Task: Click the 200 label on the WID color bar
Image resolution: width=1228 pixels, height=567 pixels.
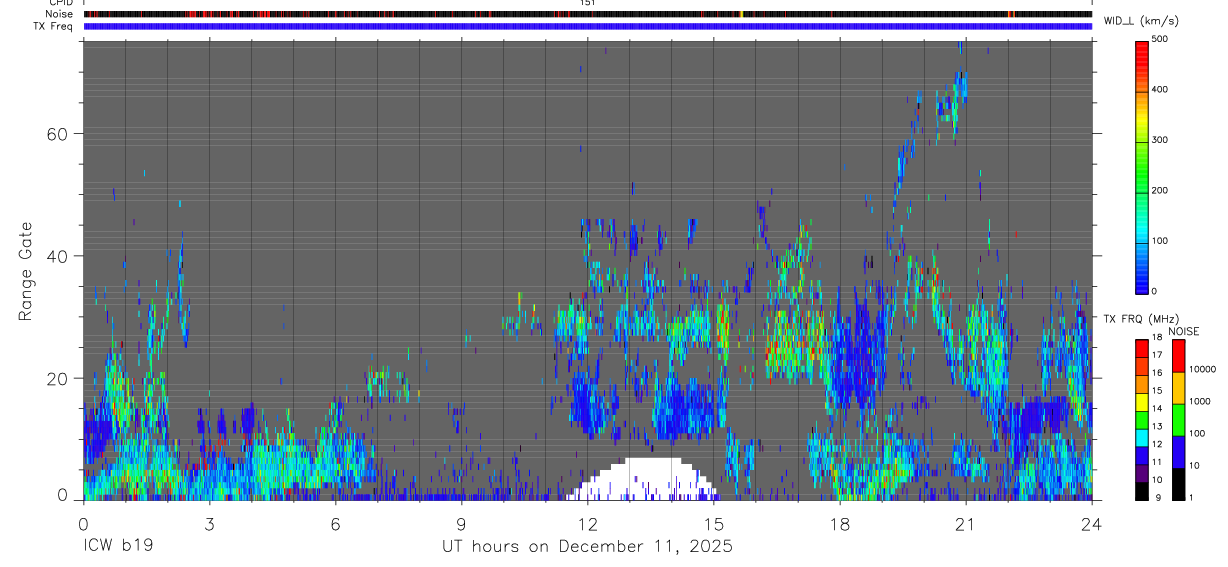Action: coord(1160,190)
